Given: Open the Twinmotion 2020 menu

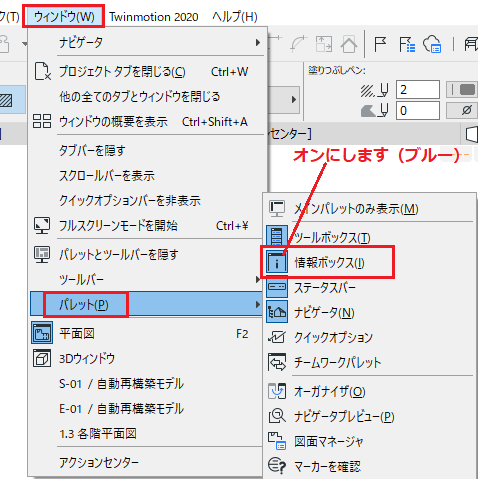Looking at the screenshot, I should pyautogui.click(x=154, y=17).
